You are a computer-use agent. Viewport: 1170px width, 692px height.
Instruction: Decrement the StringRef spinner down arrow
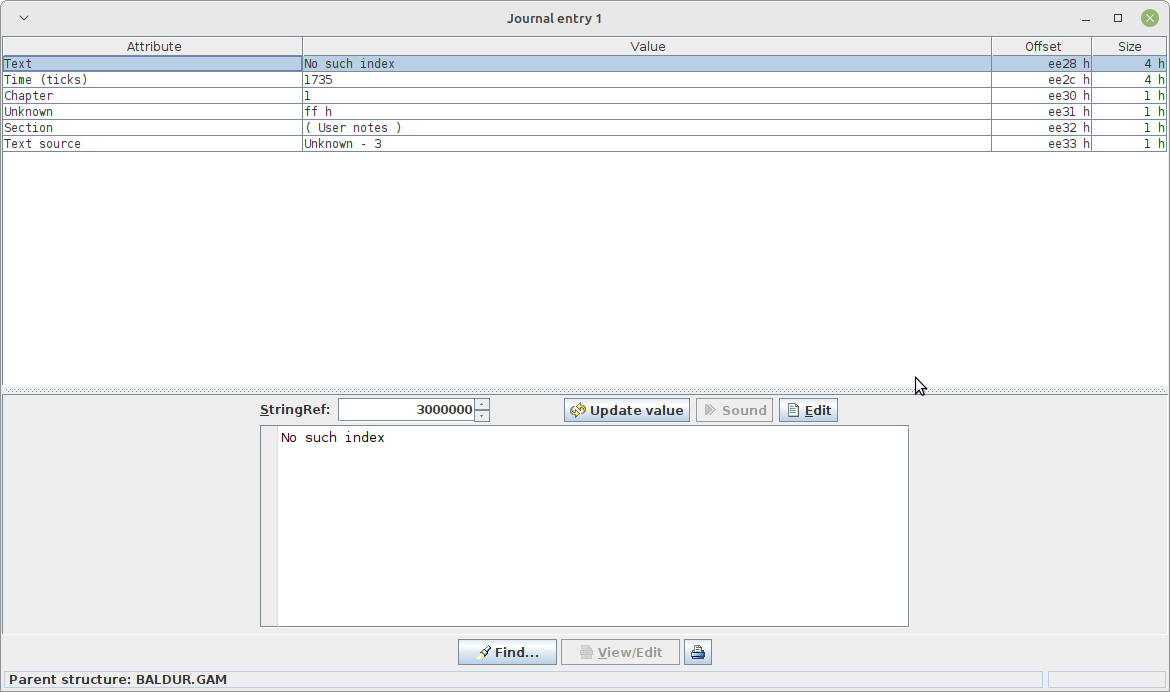tap(482, 416)
